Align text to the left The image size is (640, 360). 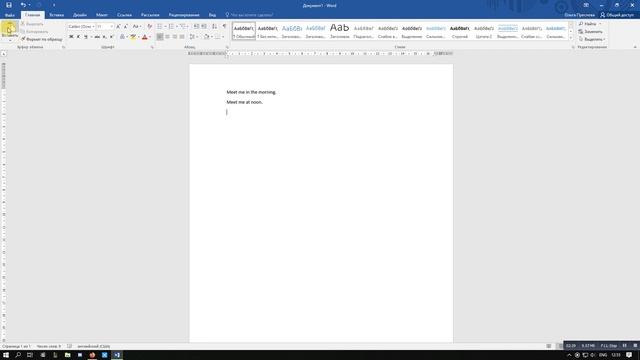[x=160, y=37]
